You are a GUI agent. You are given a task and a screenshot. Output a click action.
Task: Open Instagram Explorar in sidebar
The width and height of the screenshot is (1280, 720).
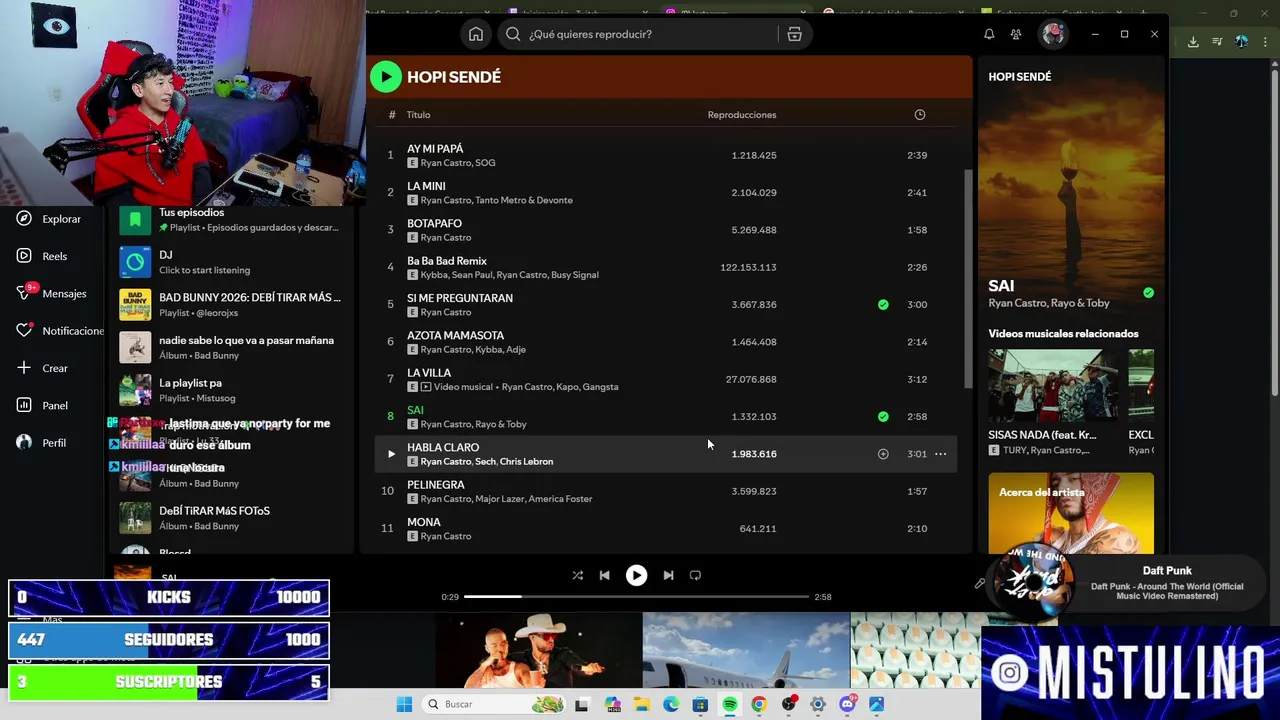pos(50,219)
